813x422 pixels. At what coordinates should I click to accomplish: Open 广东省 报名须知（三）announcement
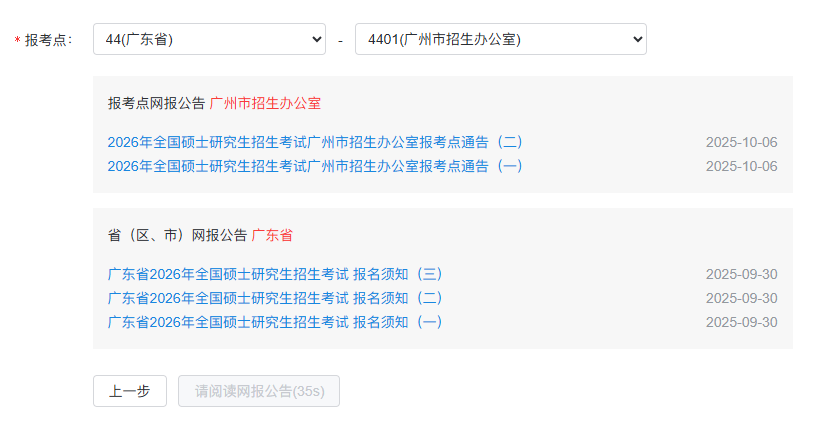click(x=275, y=274)
